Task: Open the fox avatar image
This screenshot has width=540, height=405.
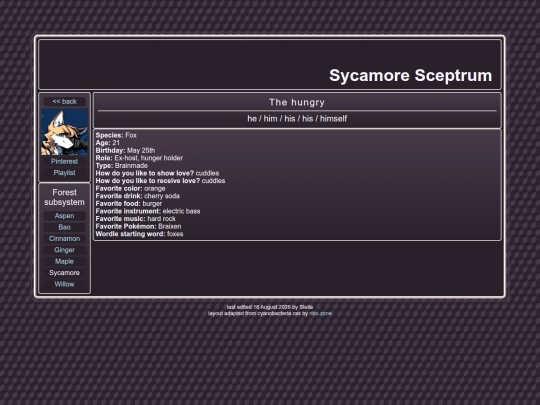Action: tap(64, 132)
